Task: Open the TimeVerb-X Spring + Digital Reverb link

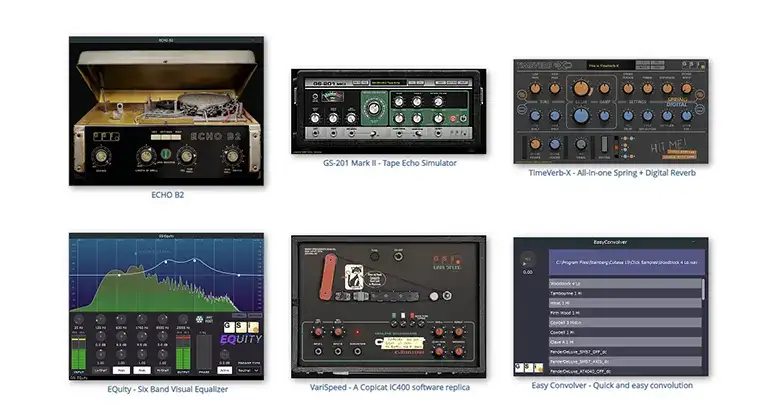Action: pyautogui.click(x=612, y=173)
